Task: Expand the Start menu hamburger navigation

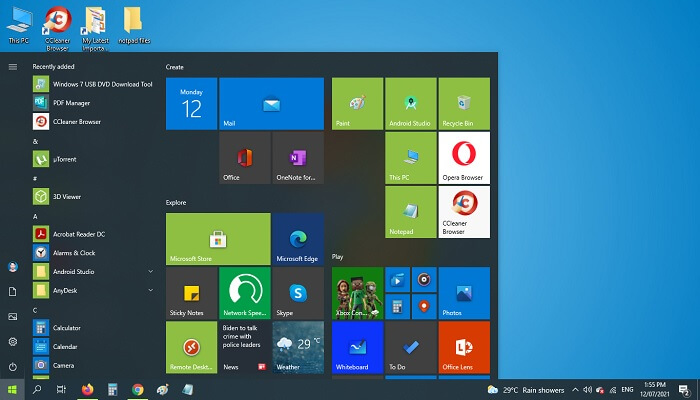Action: 12,67
